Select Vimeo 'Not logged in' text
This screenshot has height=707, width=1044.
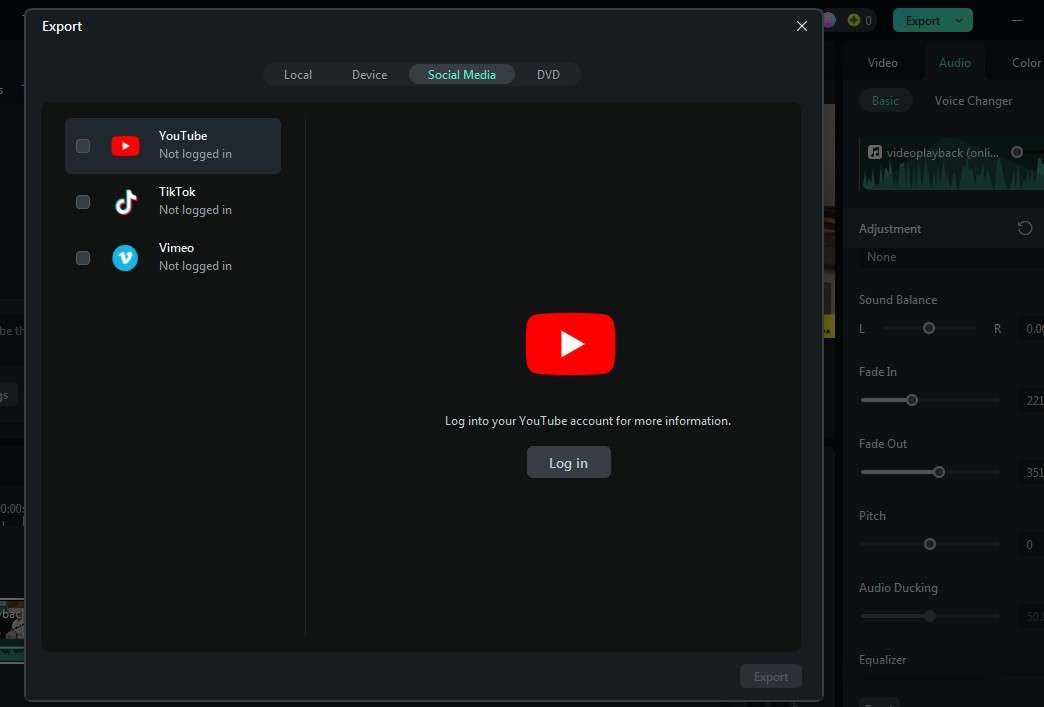point(195,266)
